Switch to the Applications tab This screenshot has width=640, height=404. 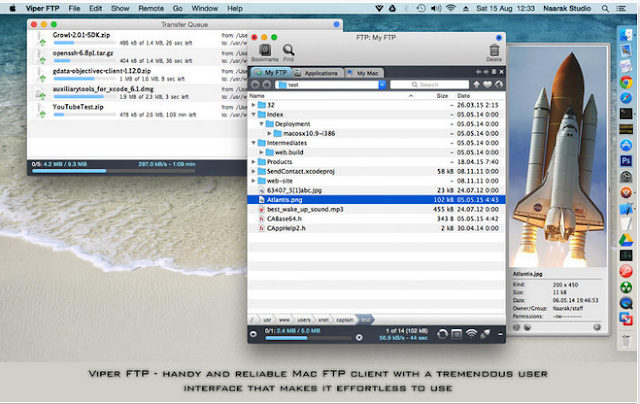click(x=317, y=73)
